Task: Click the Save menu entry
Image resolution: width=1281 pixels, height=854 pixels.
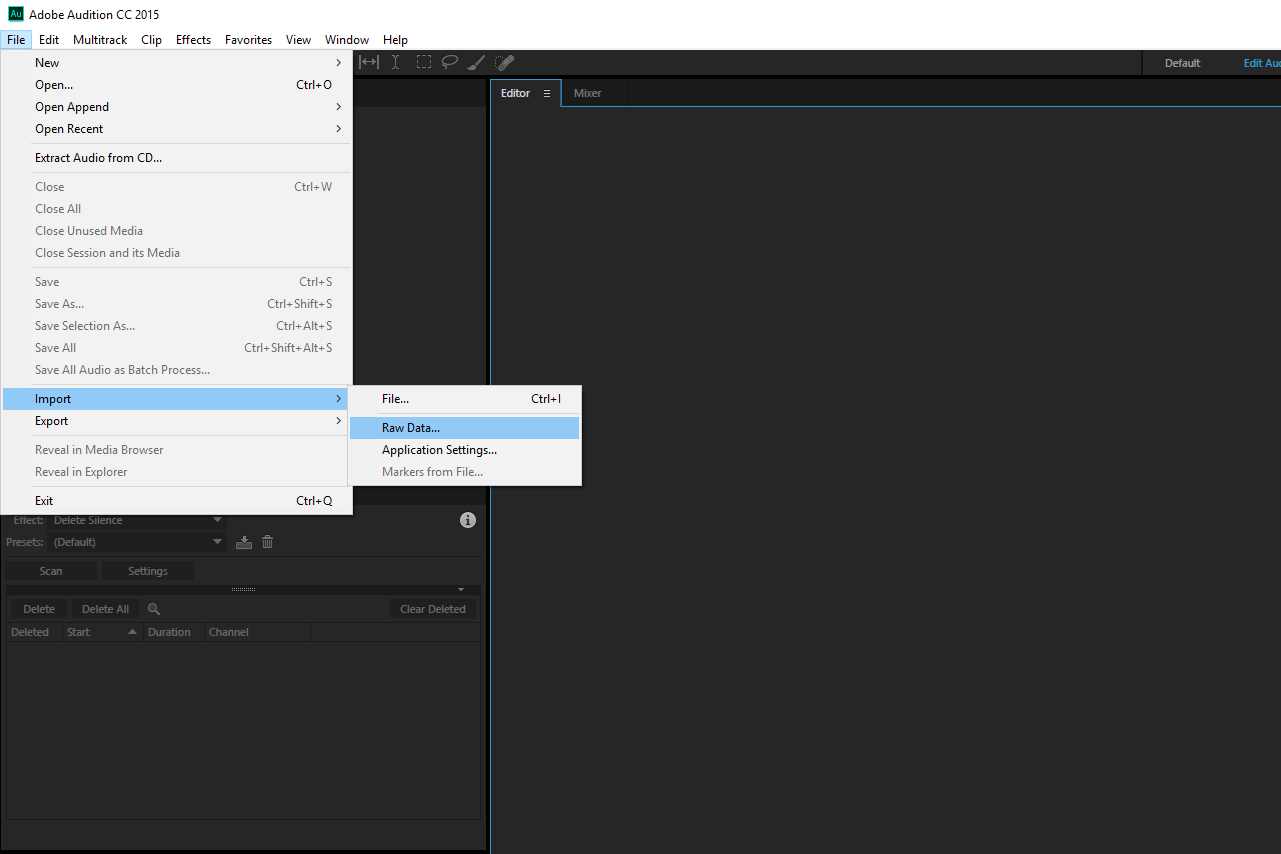Action: 178,282
